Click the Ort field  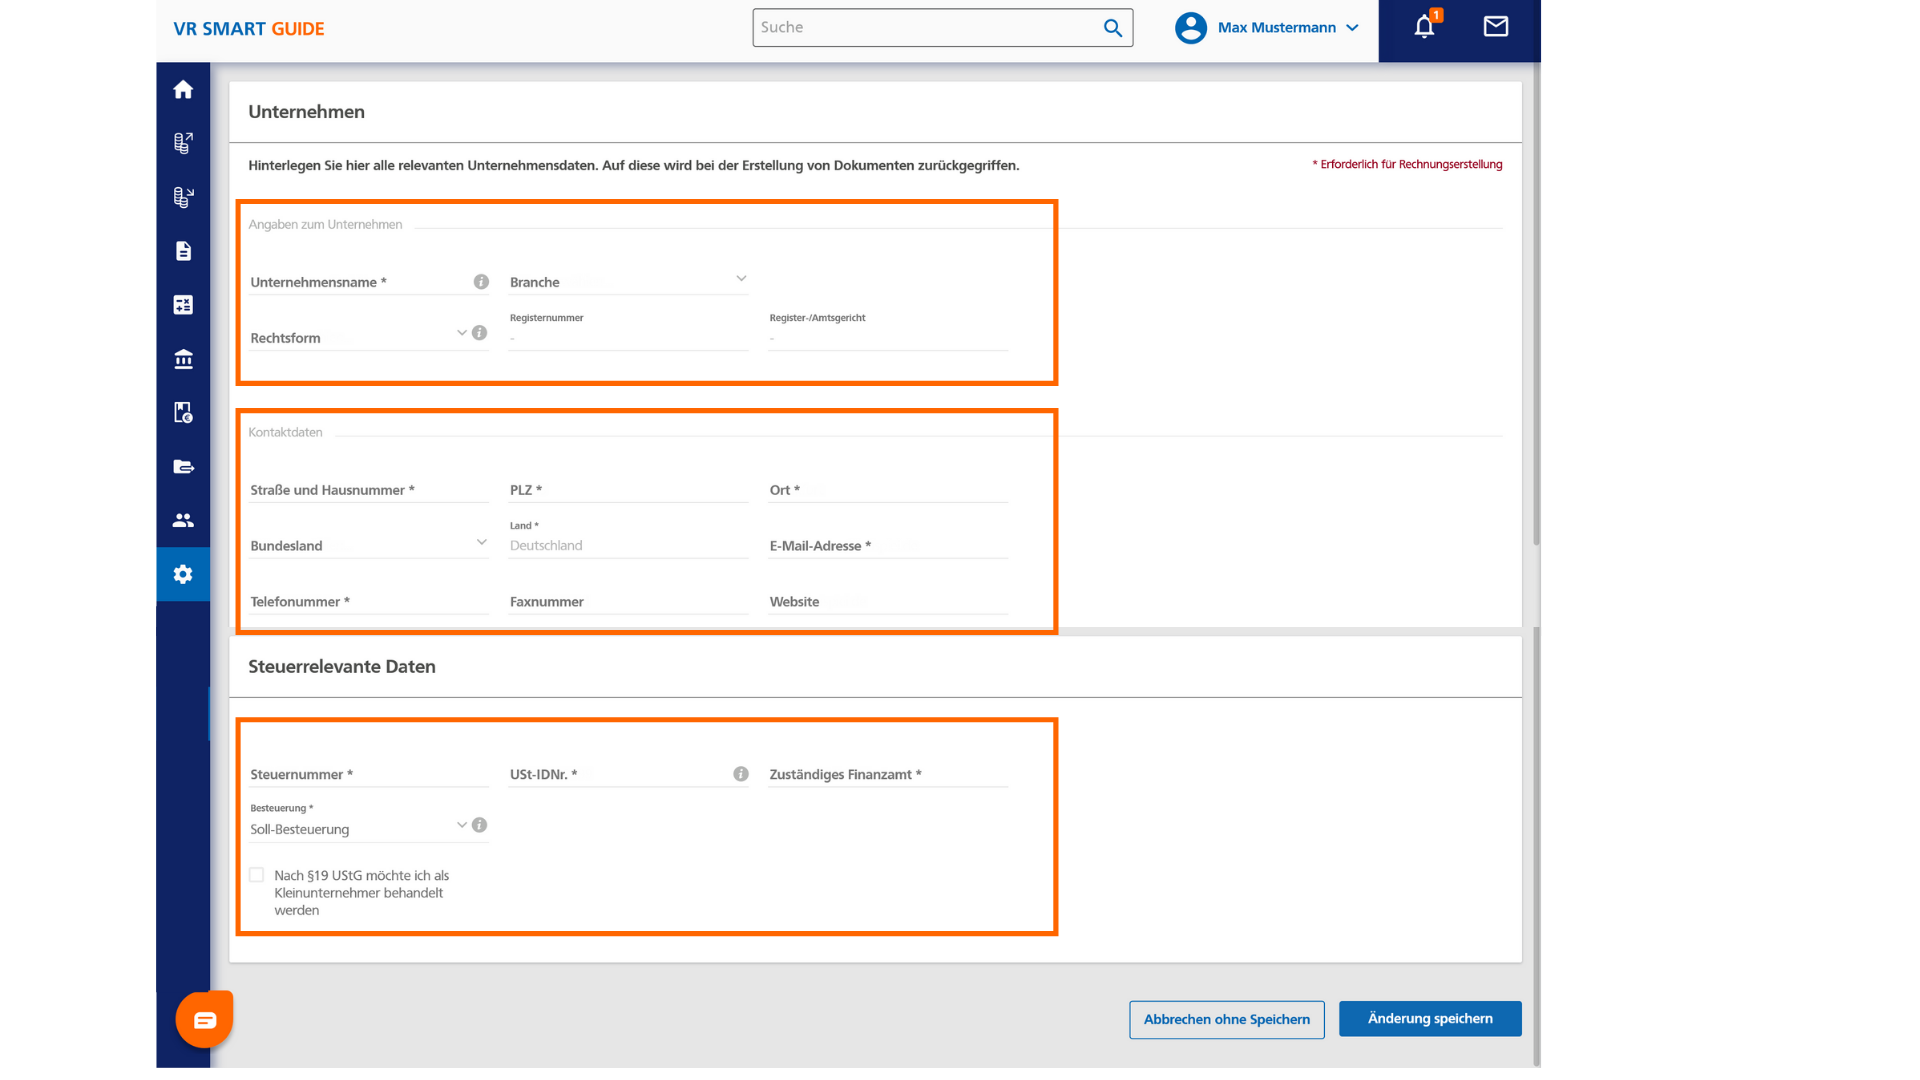click(888, 490)
